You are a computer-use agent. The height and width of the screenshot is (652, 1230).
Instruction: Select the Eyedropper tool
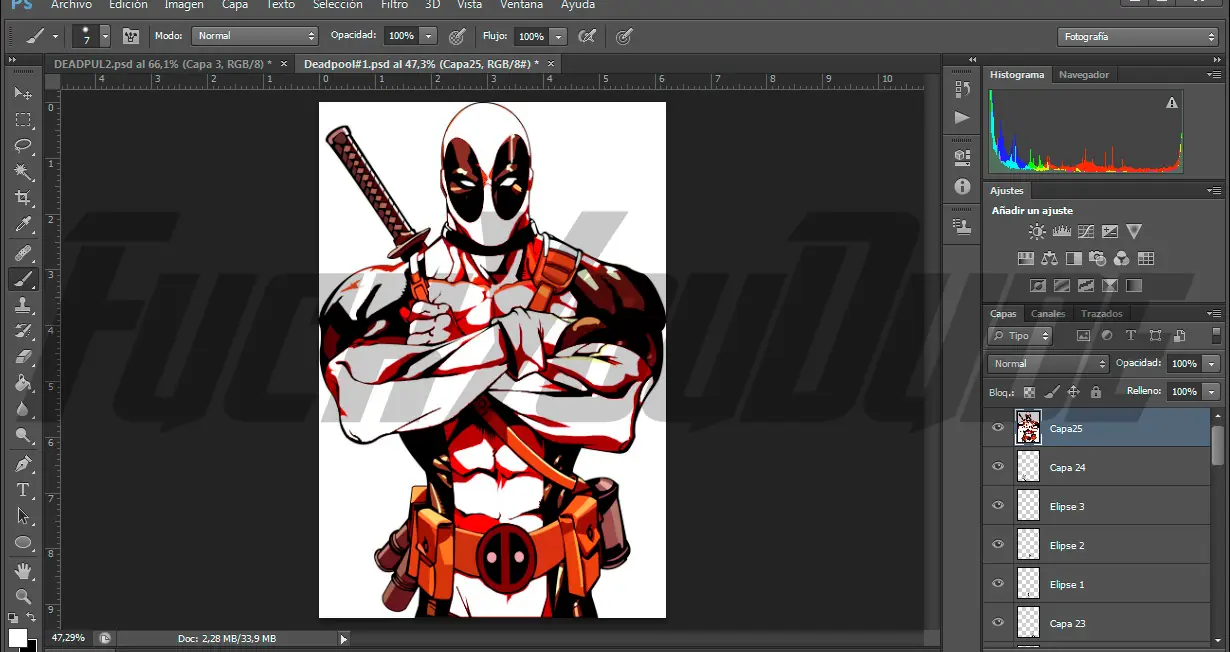(23, 225)
